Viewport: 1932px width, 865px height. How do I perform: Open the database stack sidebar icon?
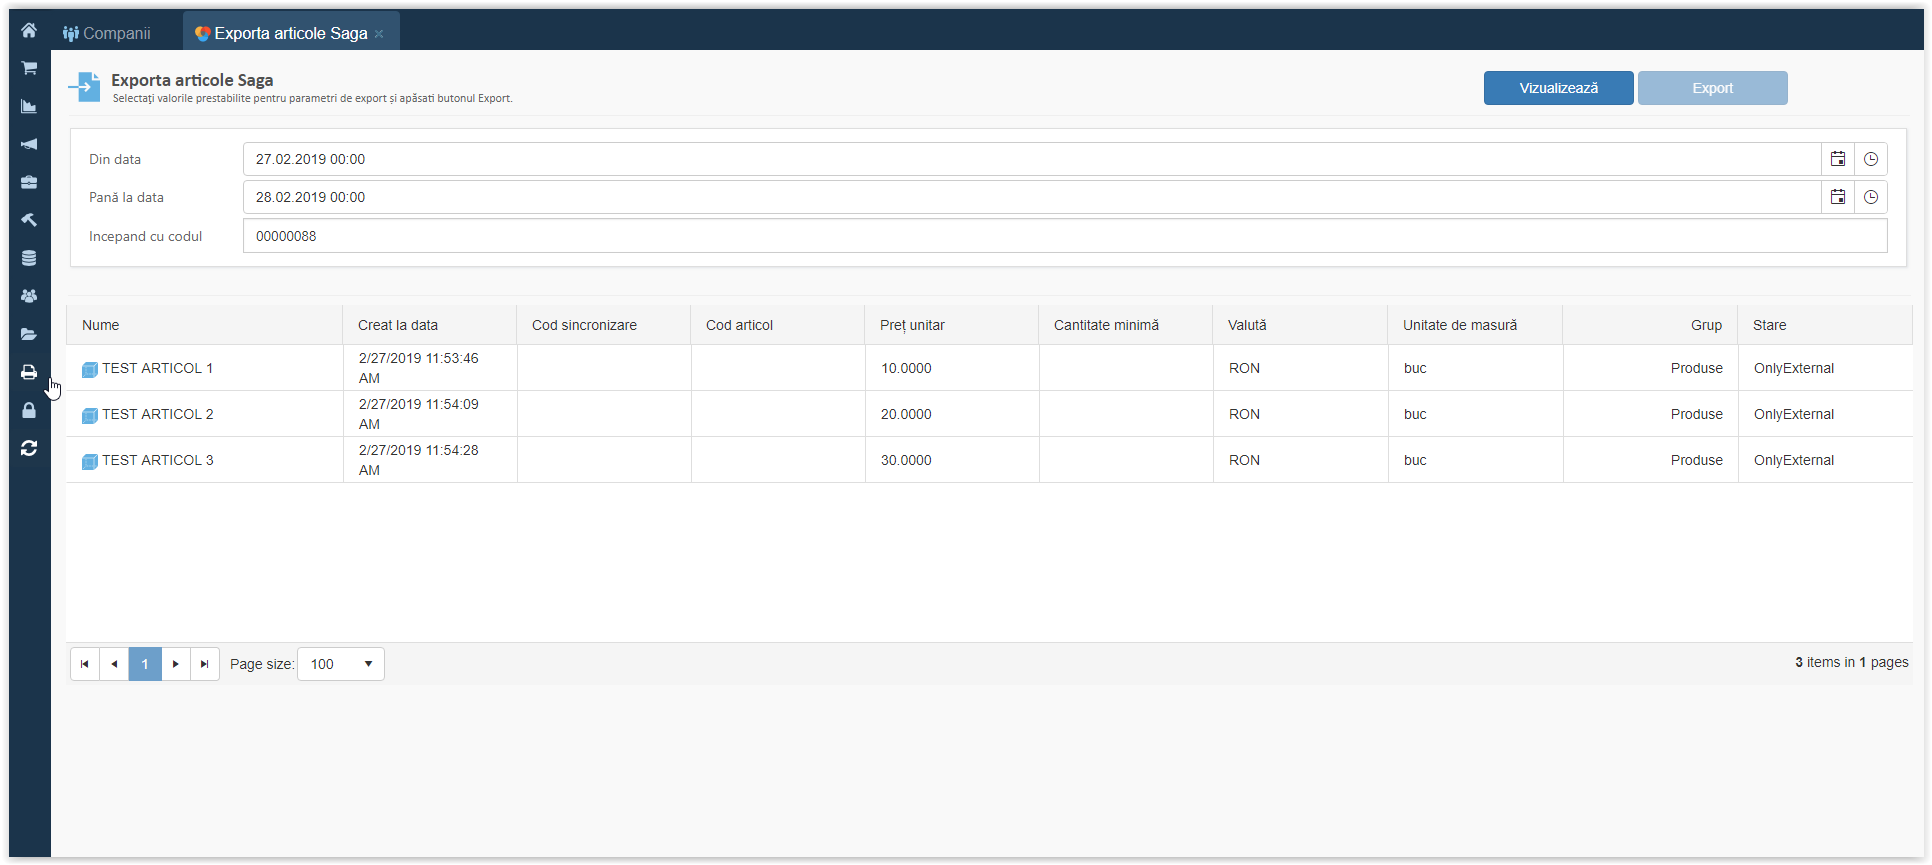[x=29, y=258]
